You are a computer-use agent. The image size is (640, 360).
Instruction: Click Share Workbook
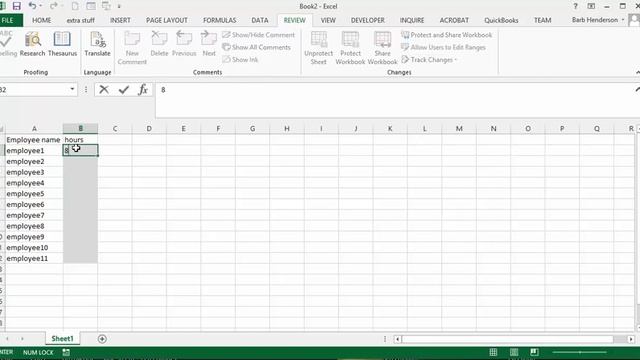[x=382, y=48]
